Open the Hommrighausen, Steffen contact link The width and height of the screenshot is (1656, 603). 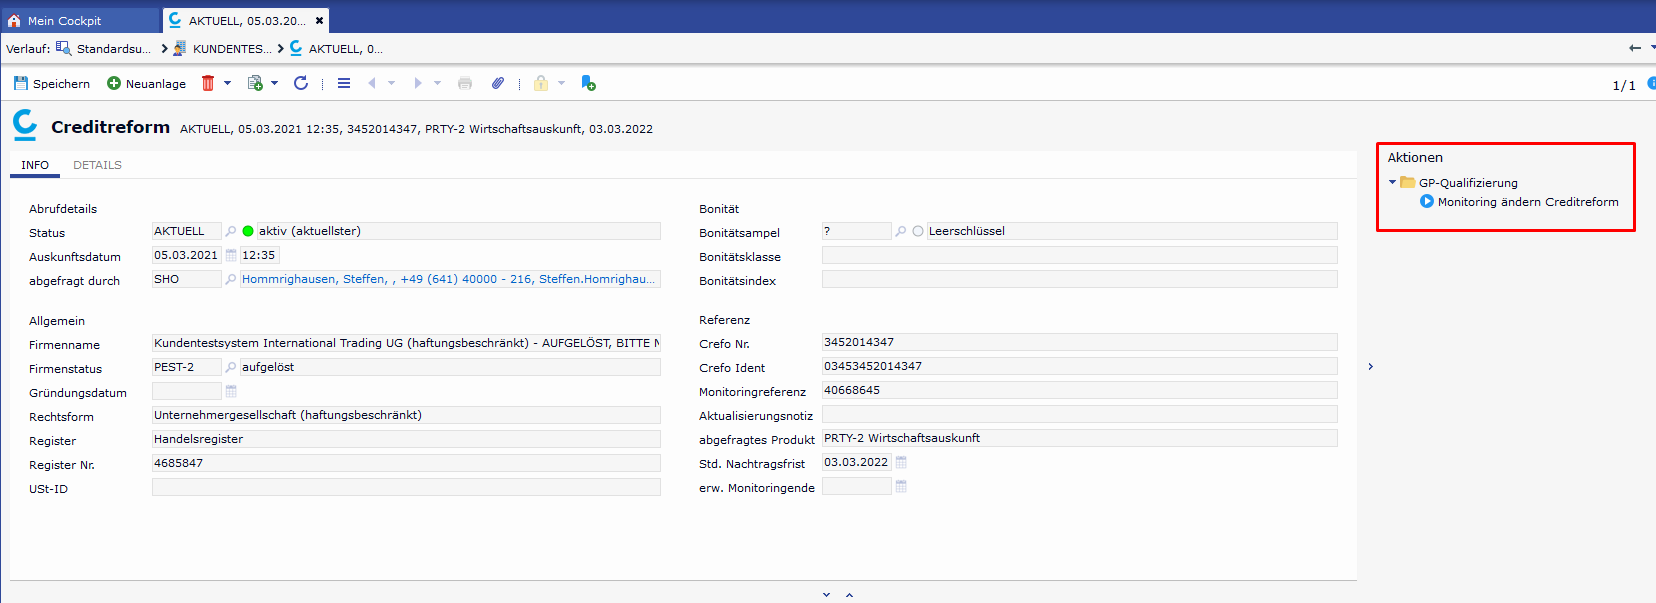click(448, 280)
